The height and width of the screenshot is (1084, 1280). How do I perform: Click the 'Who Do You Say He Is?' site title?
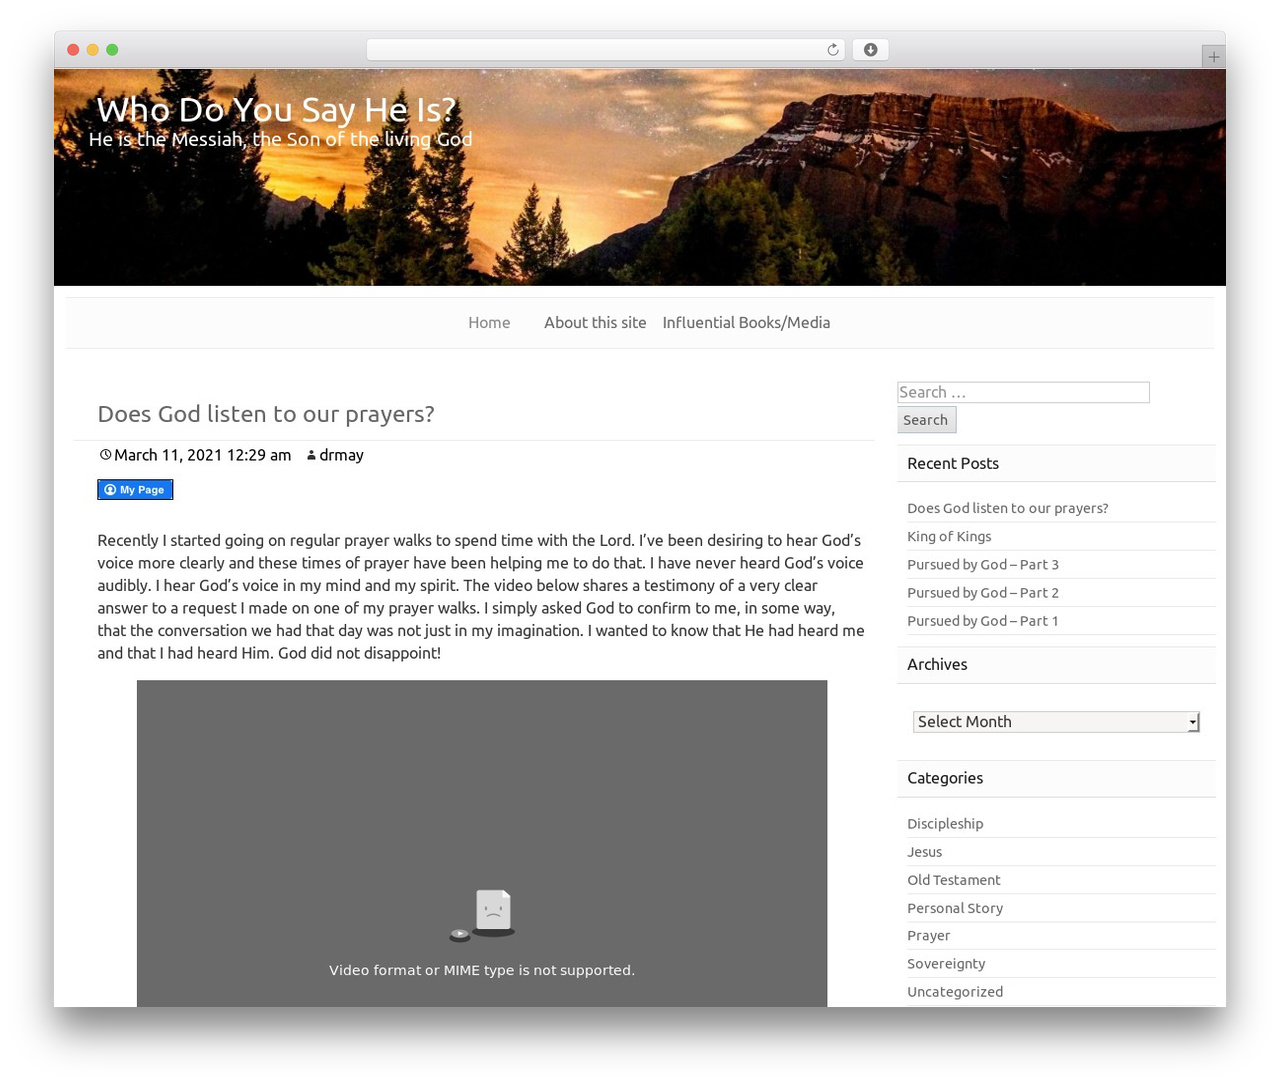click(276, 109)
